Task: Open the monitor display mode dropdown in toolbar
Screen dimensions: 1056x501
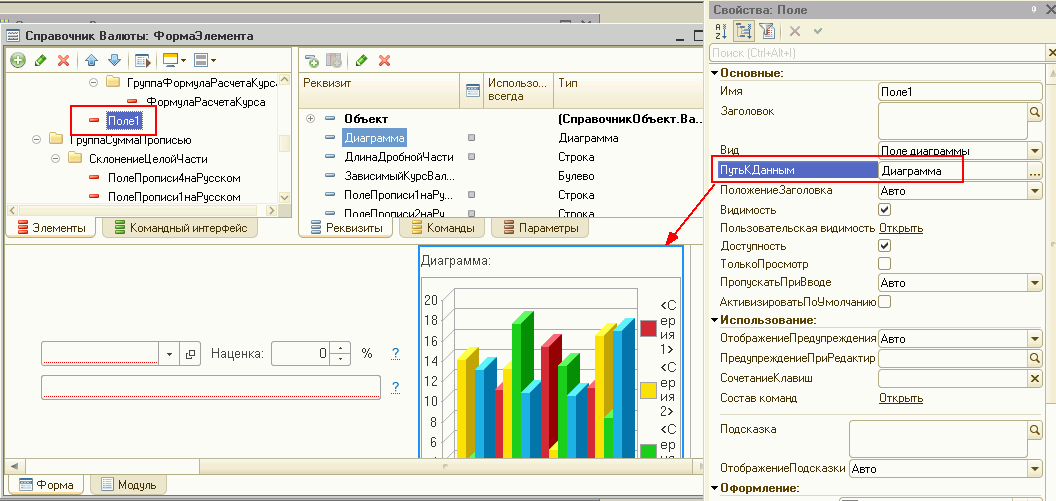Action: click(174, 61)
